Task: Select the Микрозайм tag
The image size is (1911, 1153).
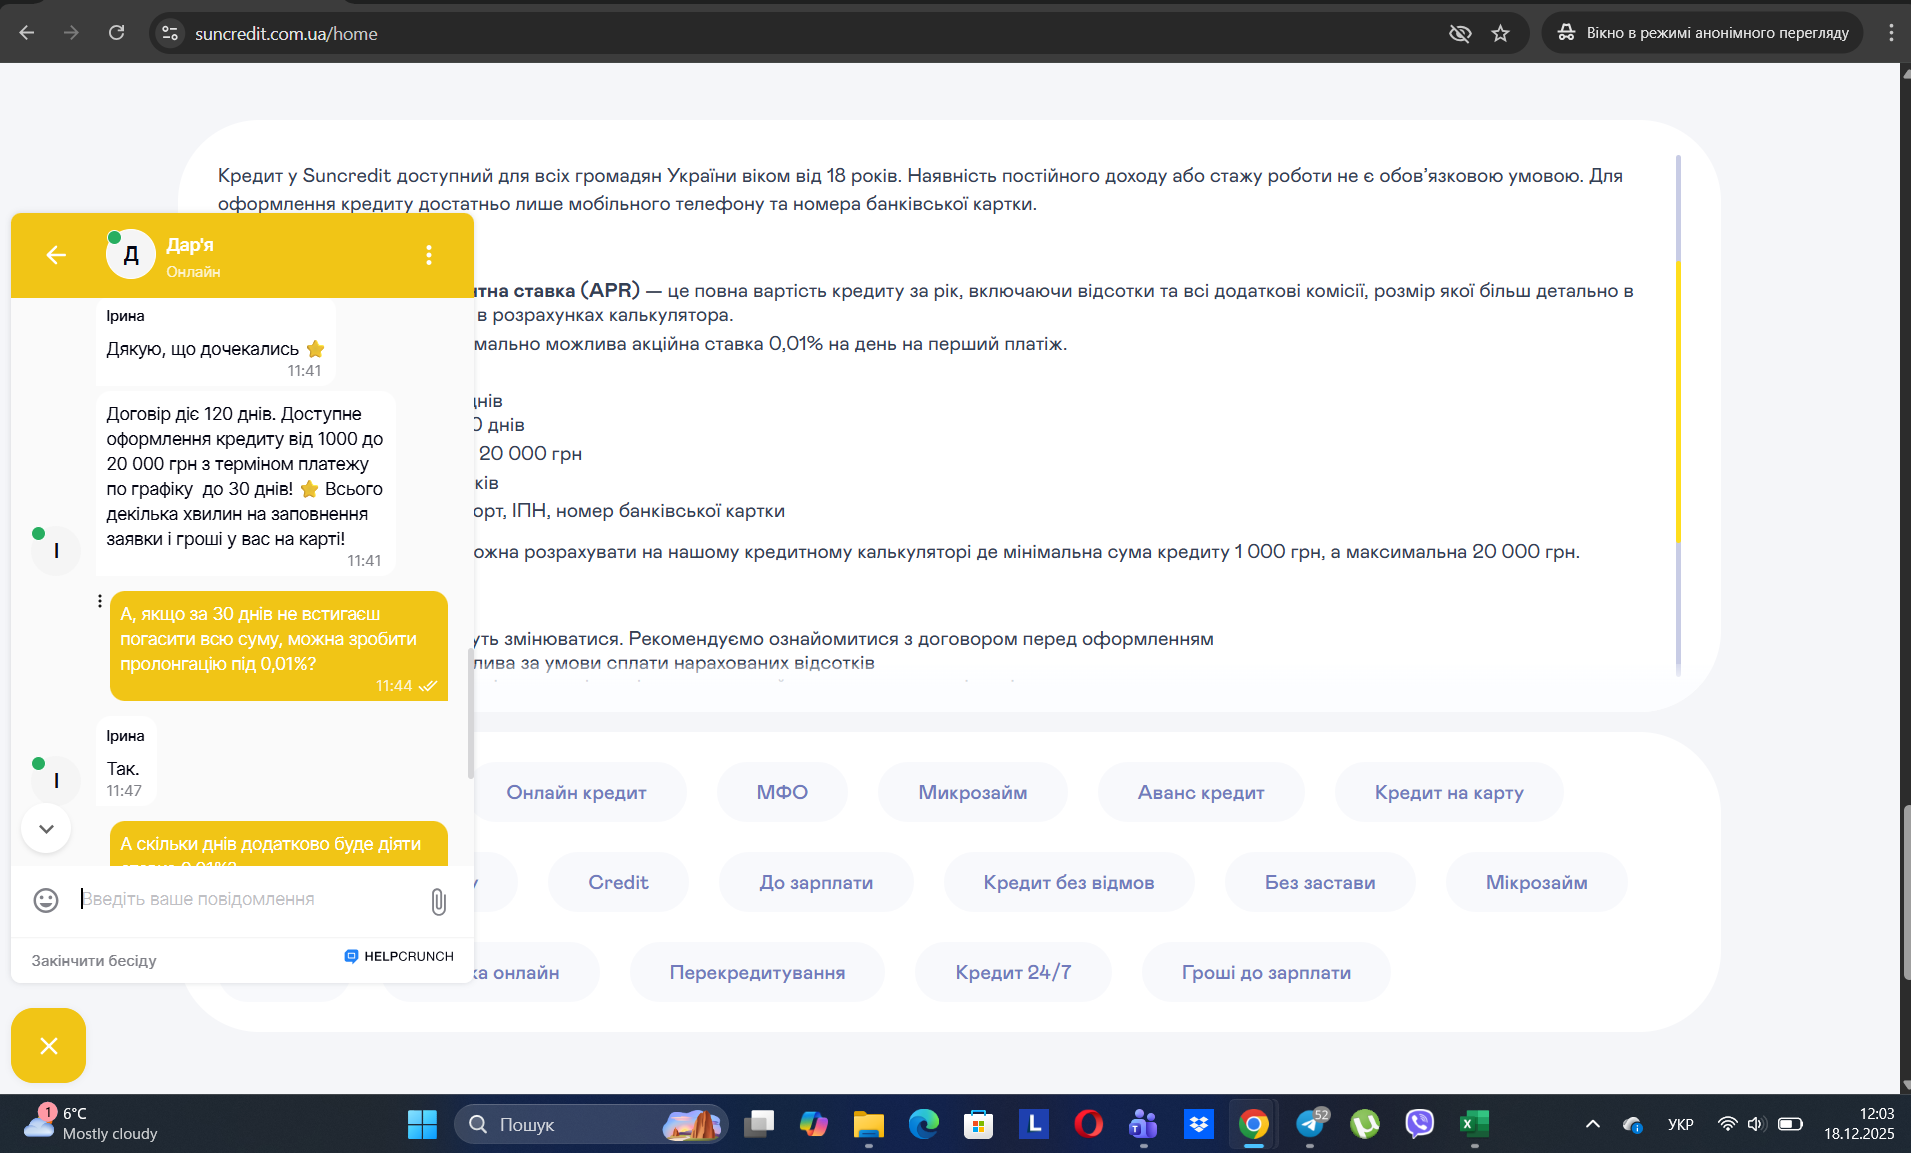Action: [x=973, y=792]
